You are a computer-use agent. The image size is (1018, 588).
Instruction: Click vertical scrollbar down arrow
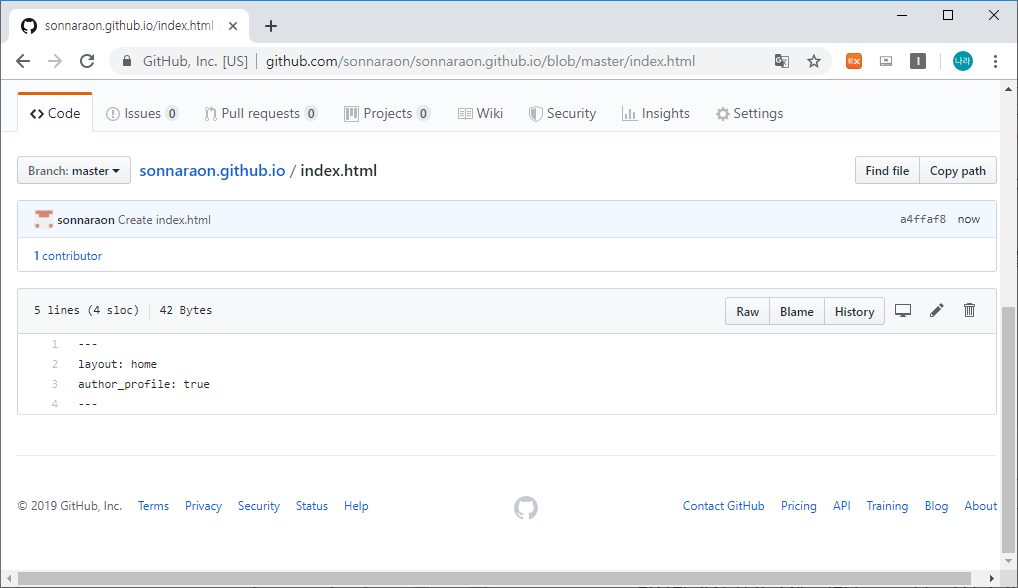coord(1008,561)
